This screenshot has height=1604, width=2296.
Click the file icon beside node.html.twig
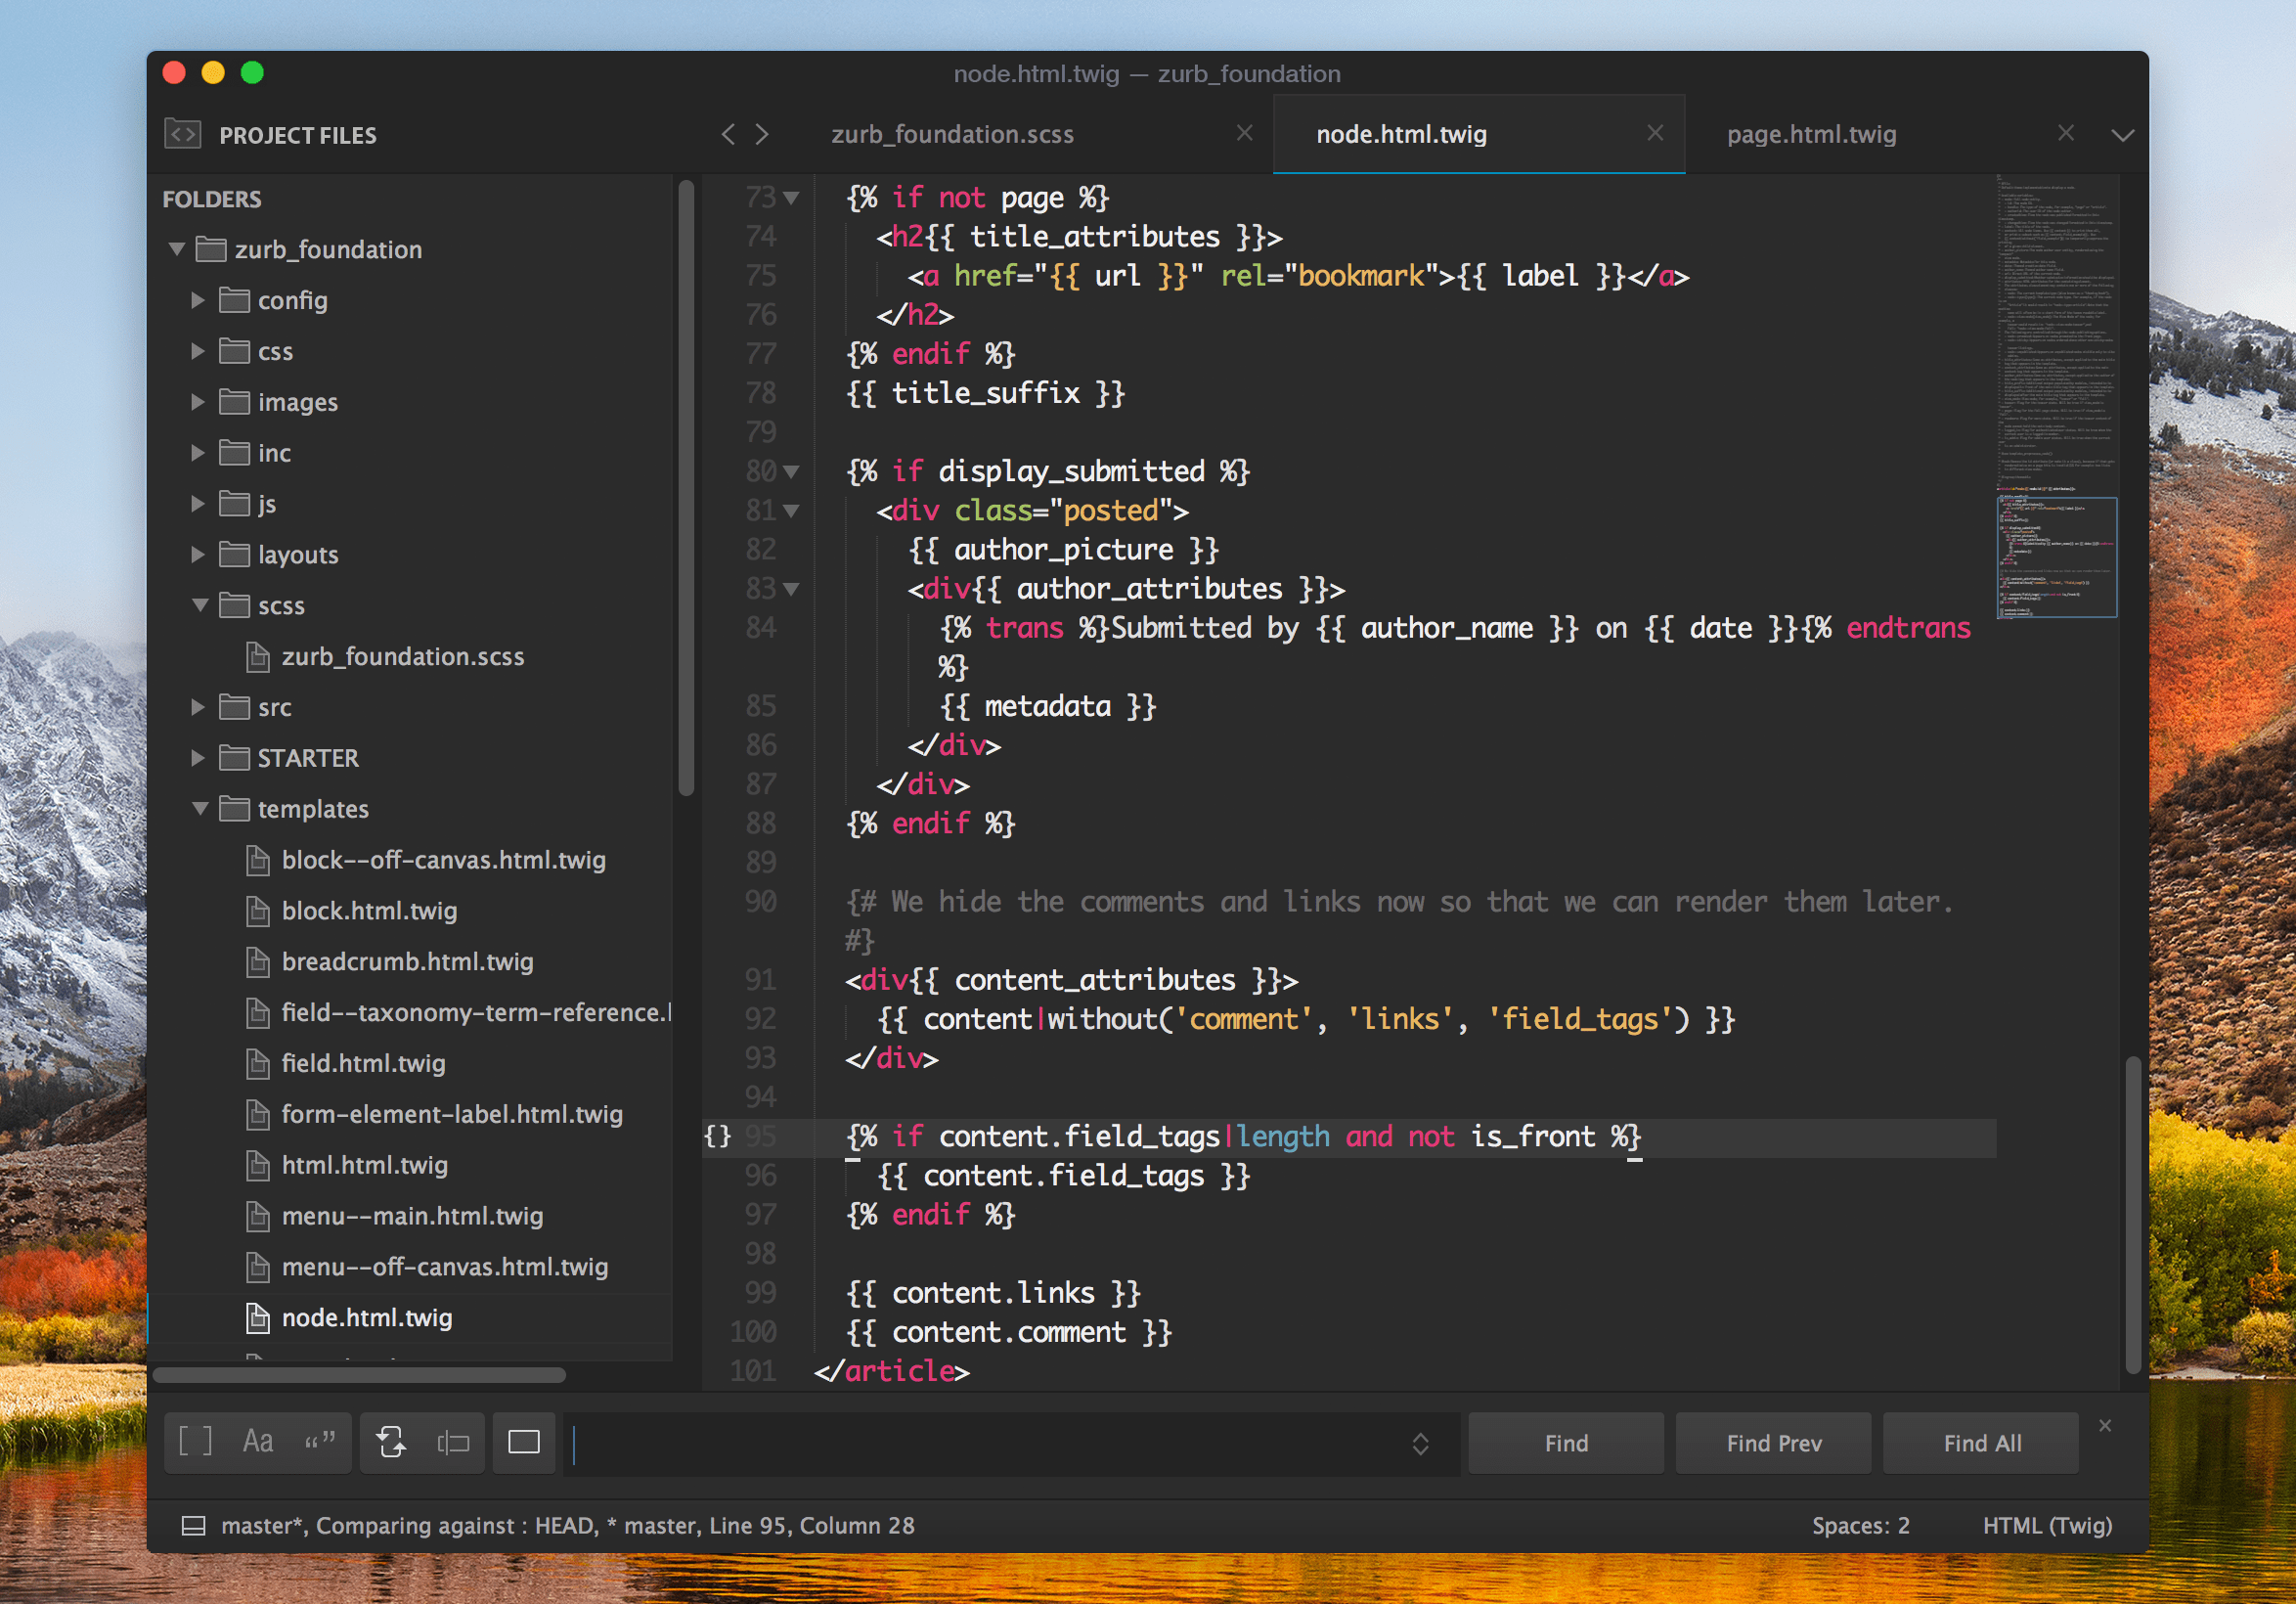pyautogui.click(x=258, y=1317)
